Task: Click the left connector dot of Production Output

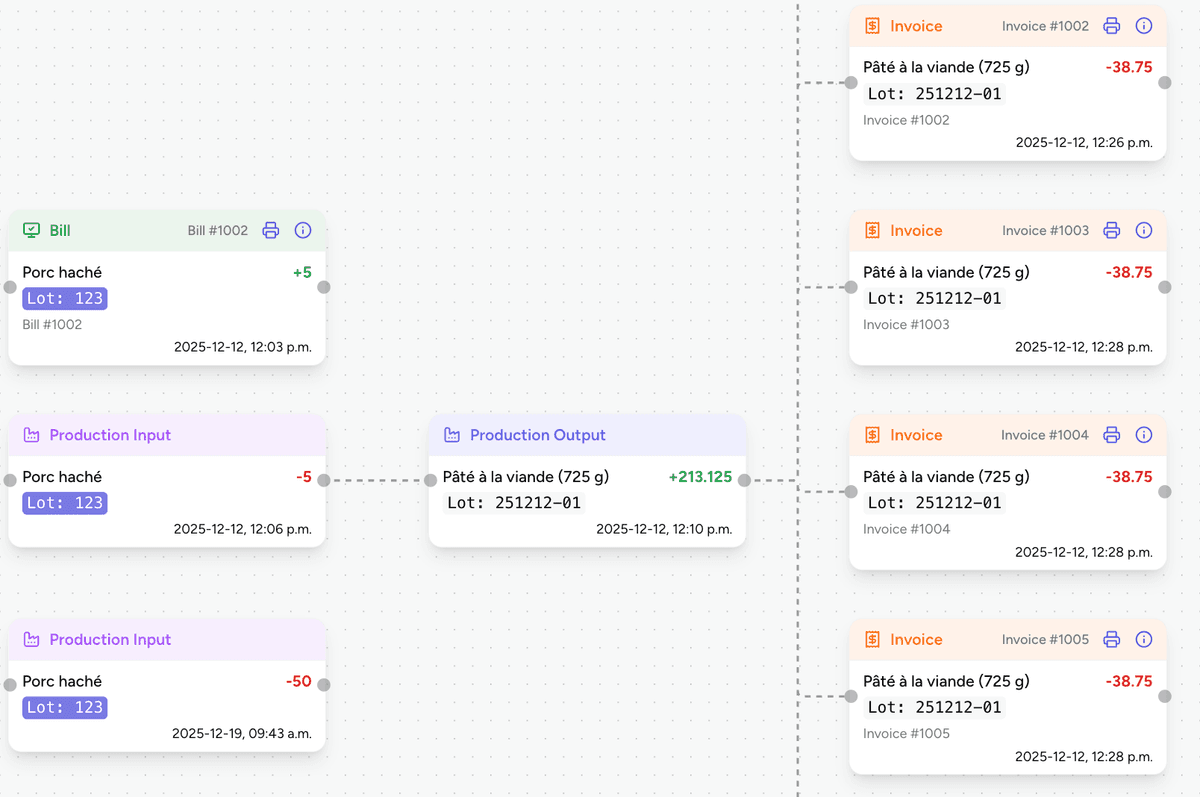Action: 430,480
